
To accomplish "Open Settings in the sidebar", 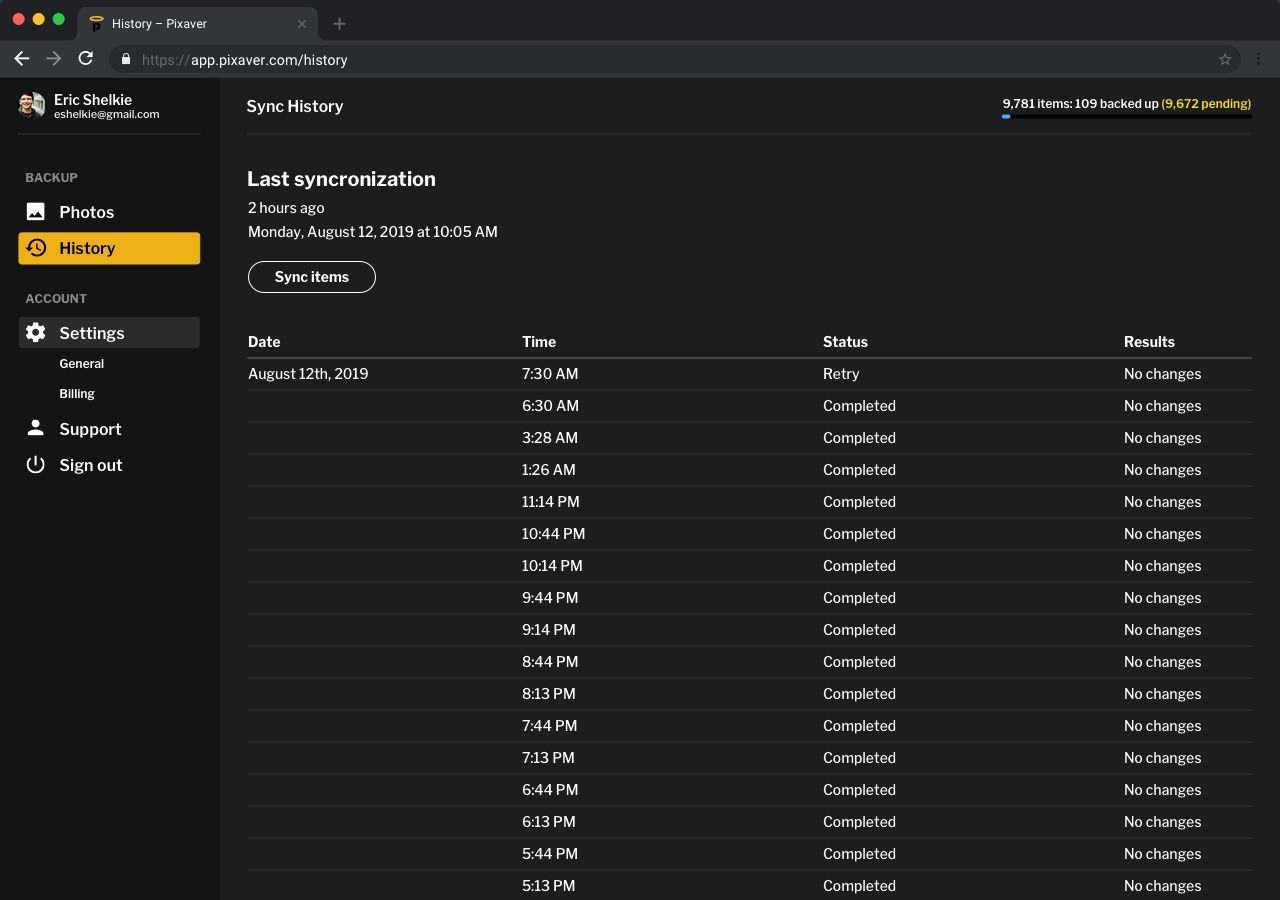I will click(x=109, y=333).
